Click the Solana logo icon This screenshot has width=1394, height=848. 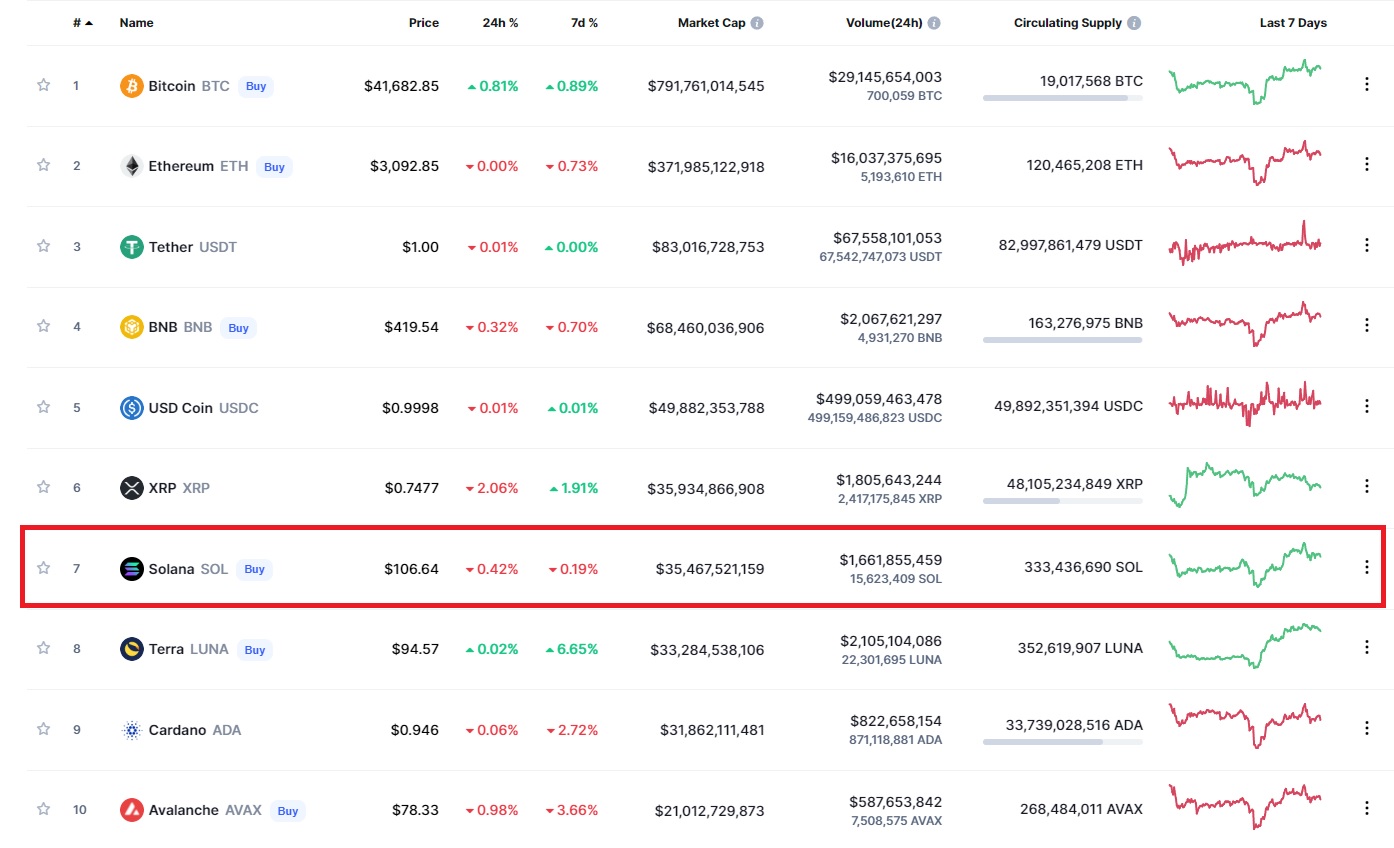pos(132,569)
